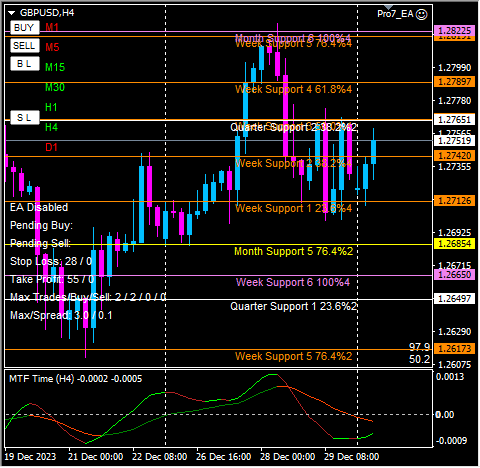Click the MTF Time (H4) indicator label
The height and width of the screenshot is (468, 480).
(x=76, y=379)
